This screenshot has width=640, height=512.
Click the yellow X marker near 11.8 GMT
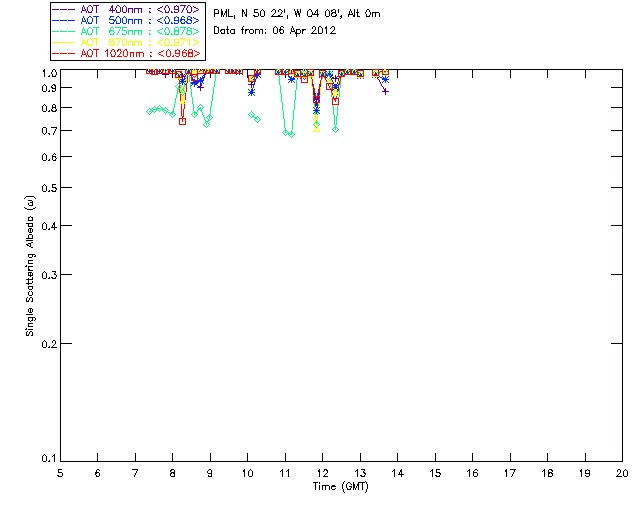[317, 127]
